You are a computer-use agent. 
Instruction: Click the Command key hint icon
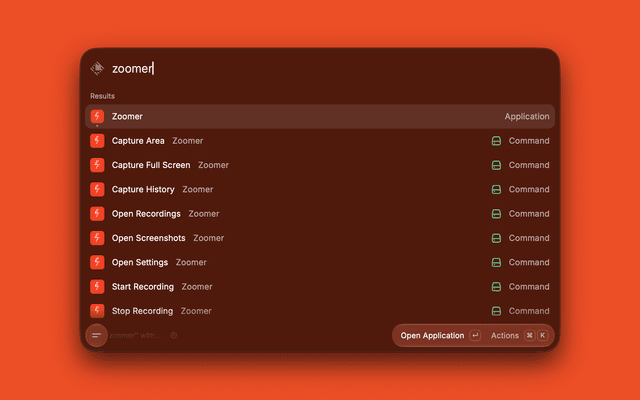coord(529,336)
